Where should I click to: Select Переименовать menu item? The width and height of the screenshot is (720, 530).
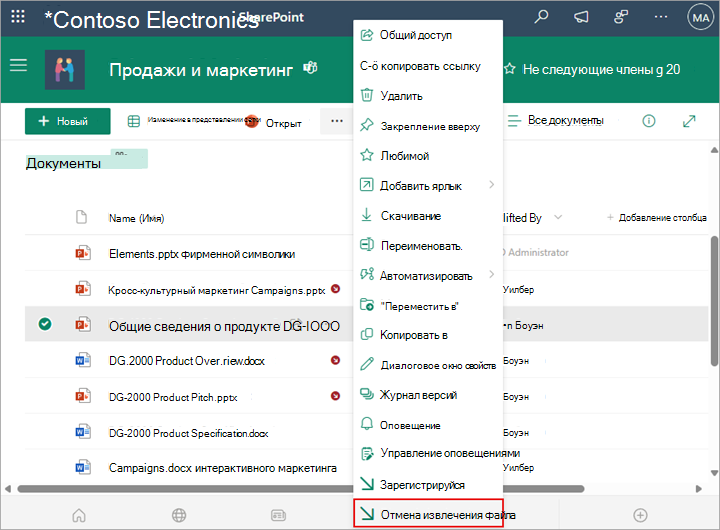click(x=428, y=246)
